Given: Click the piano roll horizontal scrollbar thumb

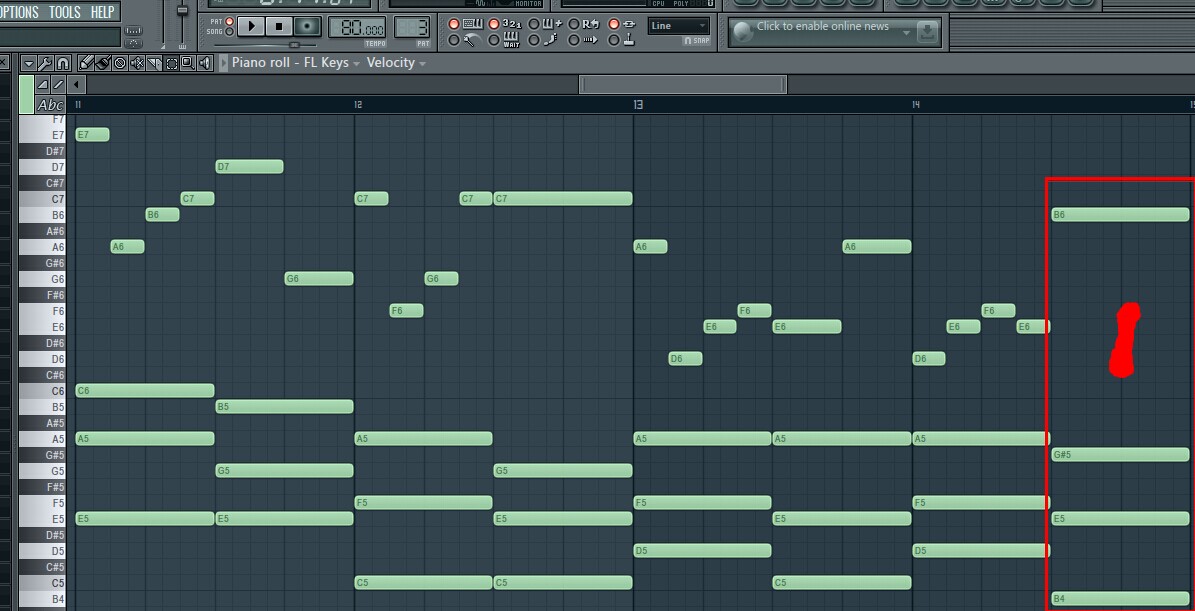Looking at the screenshot, I should point(683,85).
